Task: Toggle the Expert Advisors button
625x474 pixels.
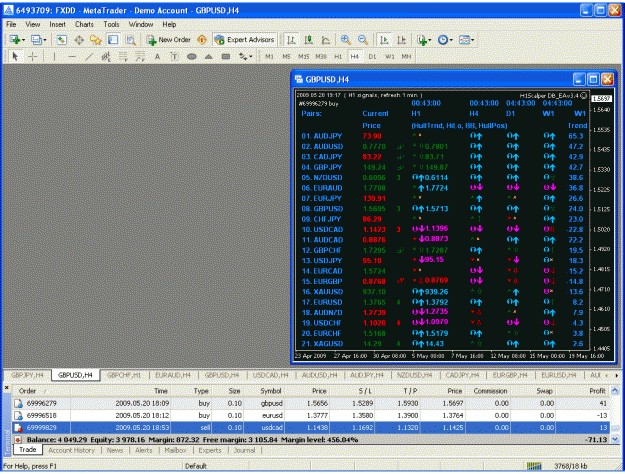Action: point(244,40)
